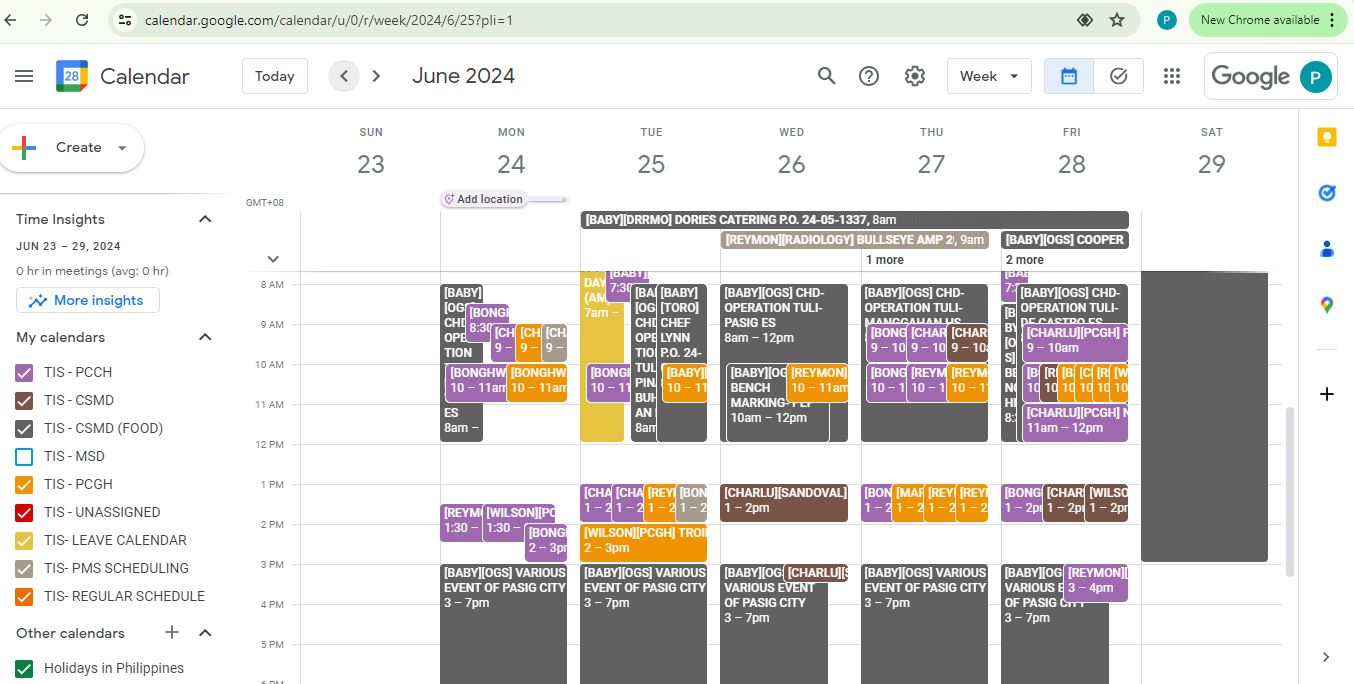Bookmark this tab star icon
Image resolution: width=1354 pixels, height=684 pixels.
coord(1117,20)
